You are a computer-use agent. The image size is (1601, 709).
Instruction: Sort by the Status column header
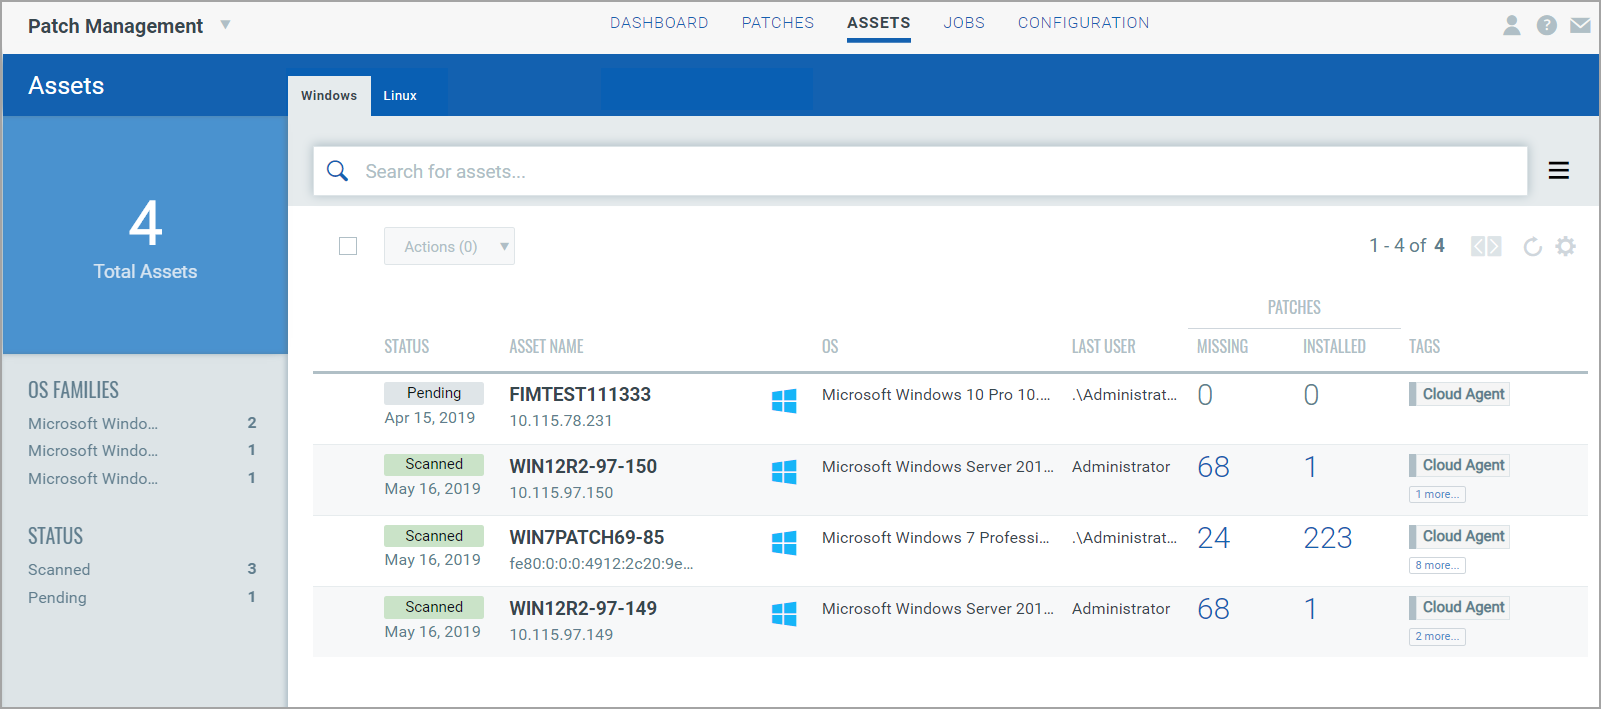[x=407, y=346]
